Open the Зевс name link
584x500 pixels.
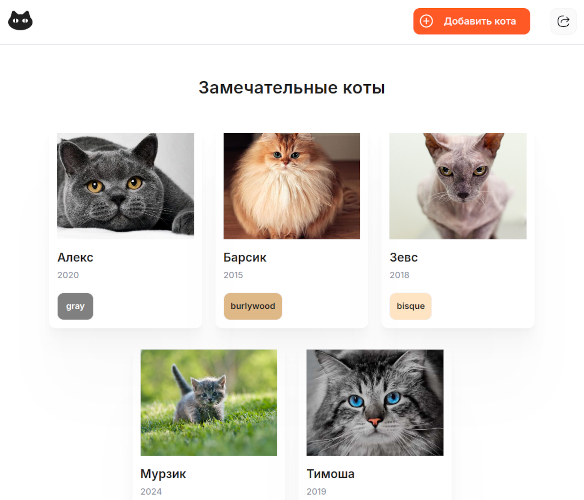pos(403,257)
